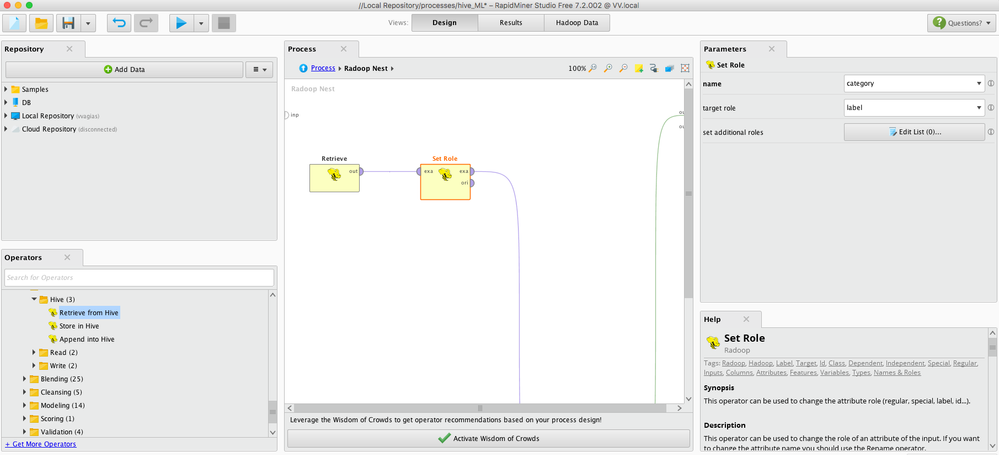Expand the Modeling (14) operator folder
This screenshot has width=999, height=455.
click(25, 405)
